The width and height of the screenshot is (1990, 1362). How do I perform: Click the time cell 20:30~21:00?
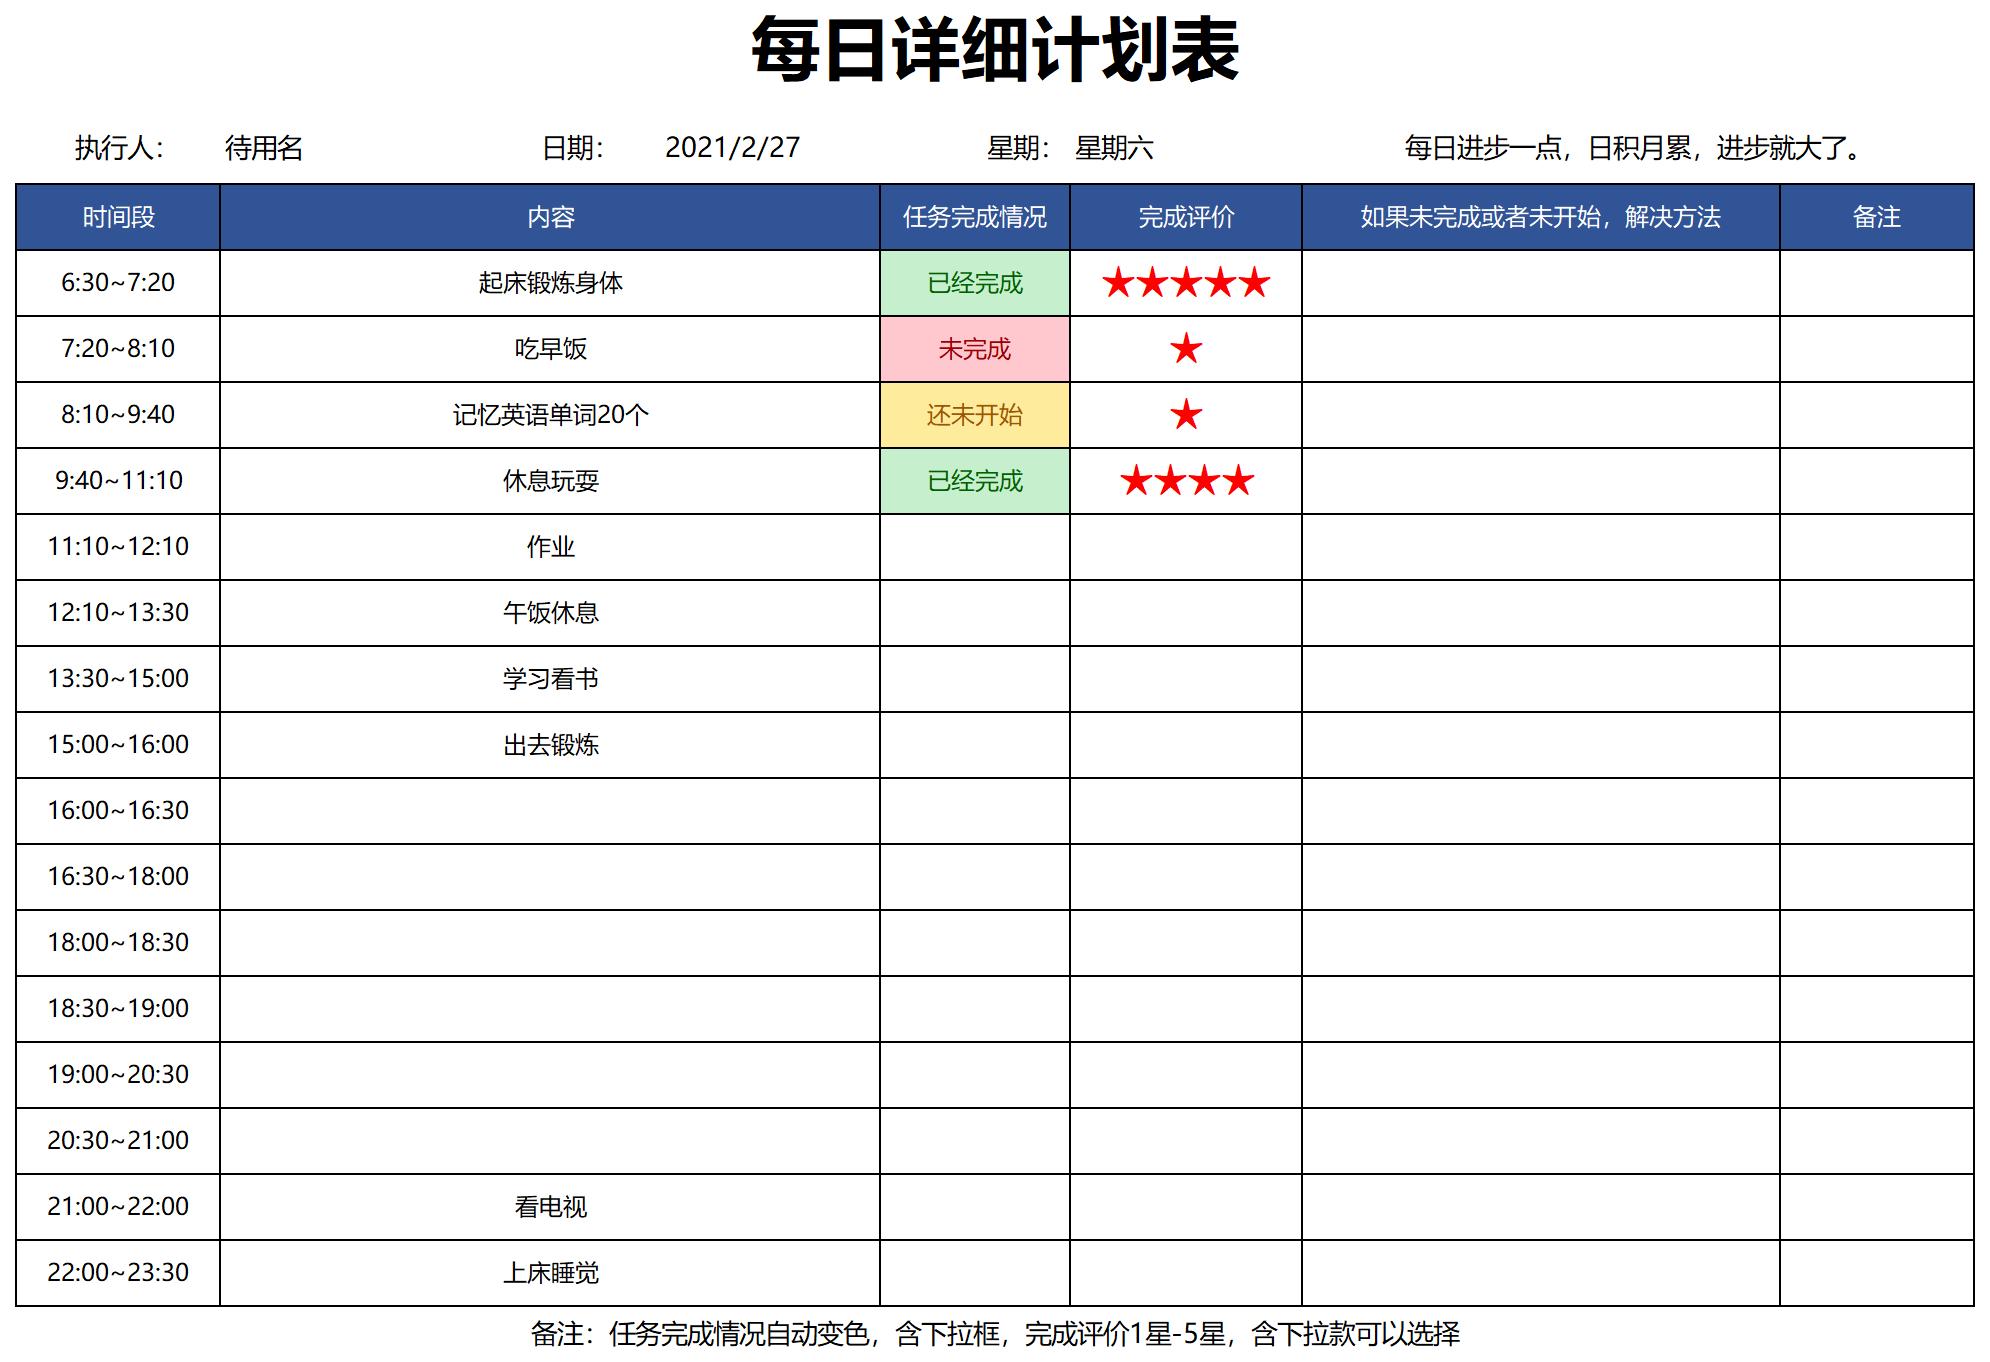coord(118,1141)
